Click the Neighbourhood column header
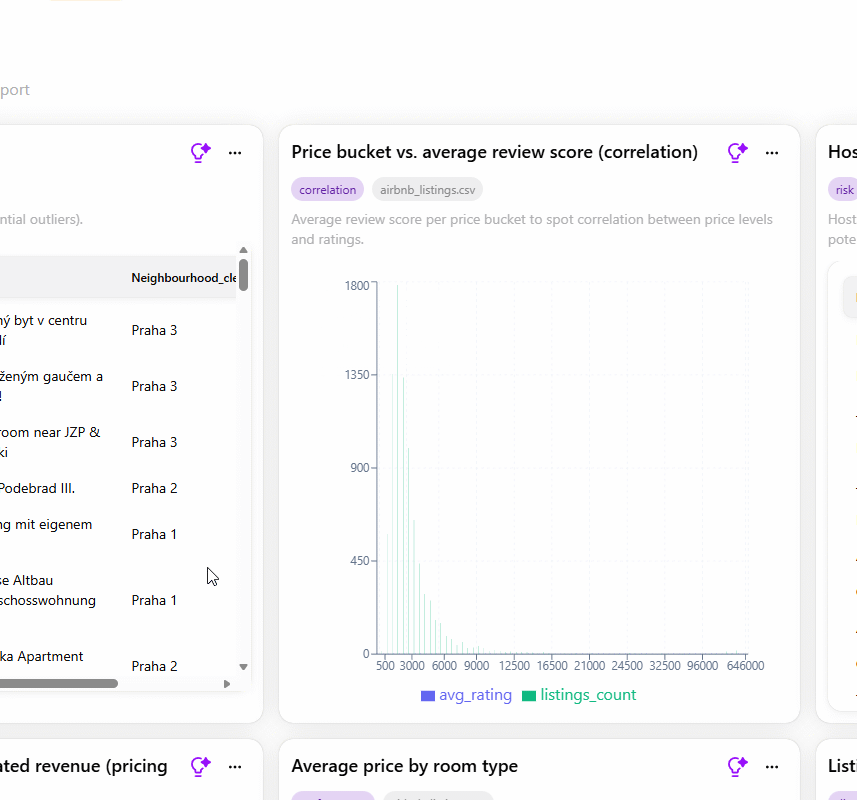The image size is (857, 800). tap(184, 278)
